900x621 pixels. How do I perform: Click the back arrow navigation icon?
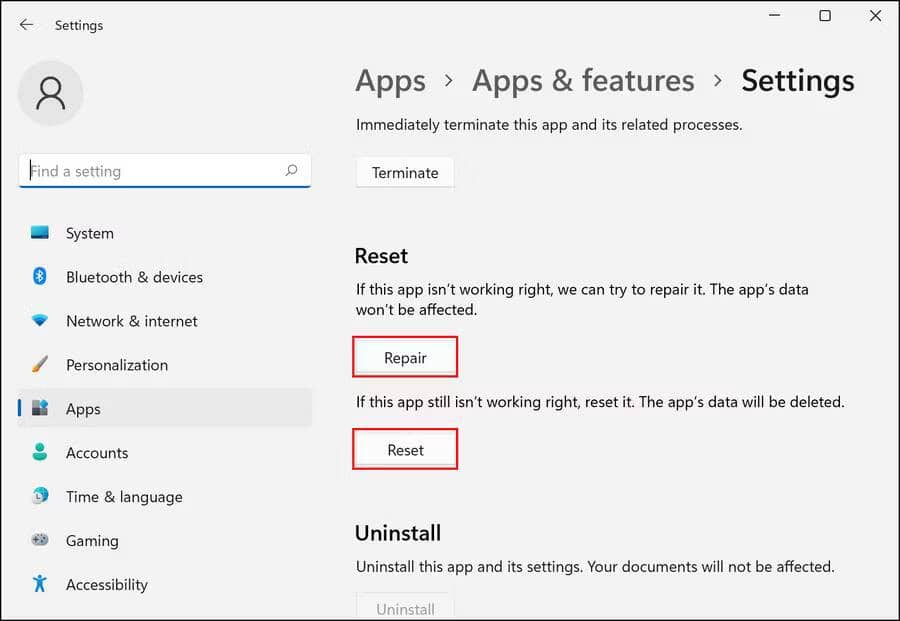coord(26,25)
